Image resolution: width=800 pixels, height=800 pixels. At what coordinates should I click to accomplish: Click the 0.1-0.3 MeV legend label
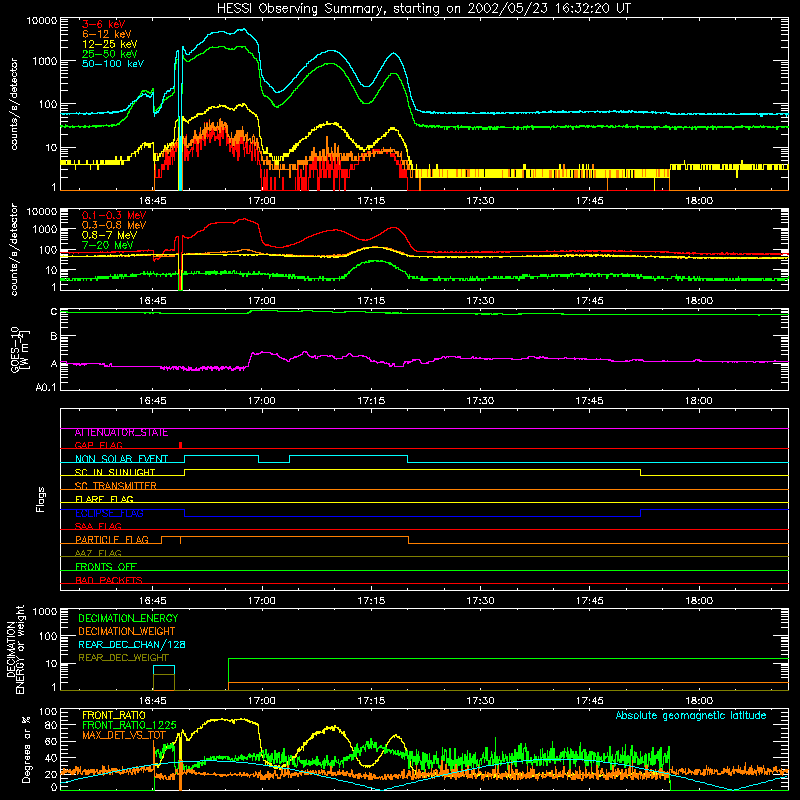click(114, 215)
